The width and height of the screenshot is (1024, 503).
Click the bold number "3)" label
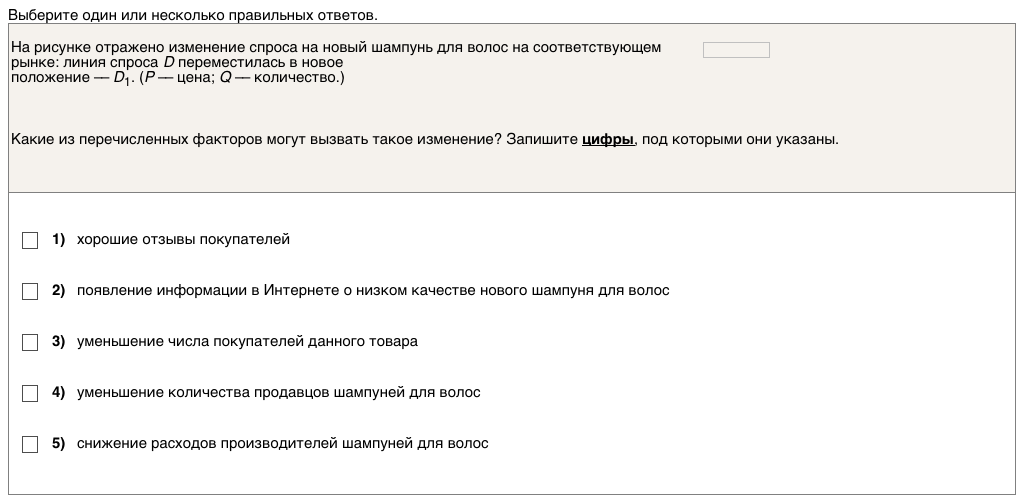pos(58,342)
